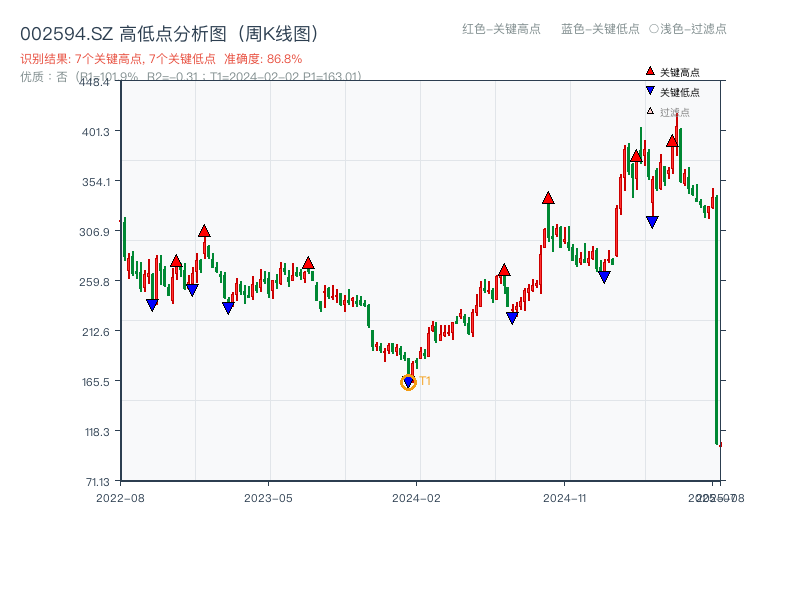Select the orange-circled T1 low point marker
800x600 pixels.
coord(408,382)
